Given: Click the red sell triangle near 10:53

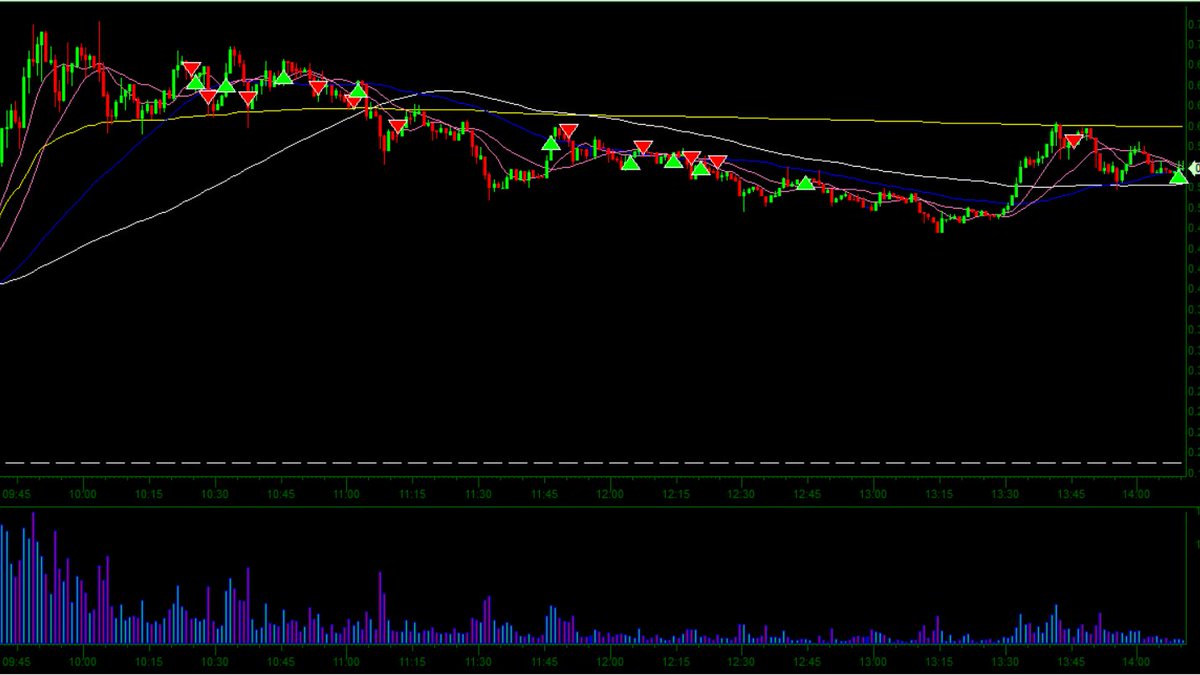Looking at the screenshot, I should (318, 87).
